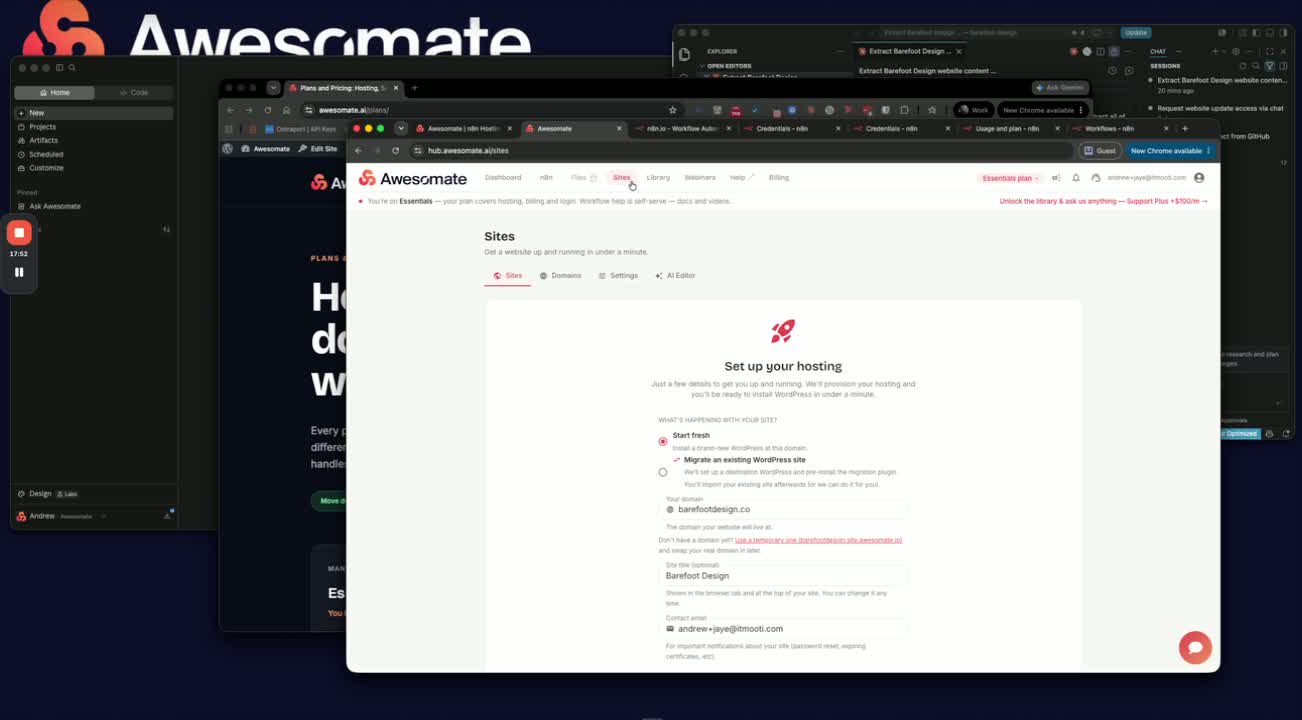Expand tab search chevron in front Chrome window
Screen dimensions: 1302x720
tap(401, 128)
